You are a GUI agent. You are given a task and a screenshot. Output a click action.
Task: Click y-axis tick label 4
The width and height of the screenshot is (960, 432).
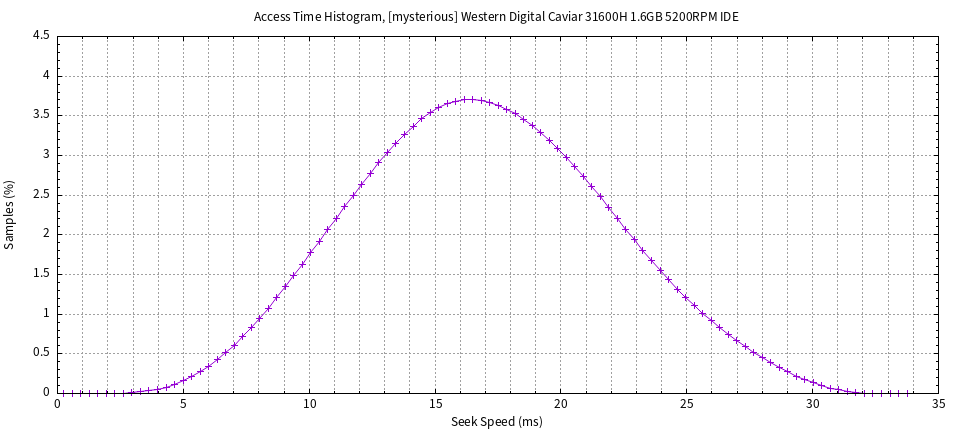point(46,76)
